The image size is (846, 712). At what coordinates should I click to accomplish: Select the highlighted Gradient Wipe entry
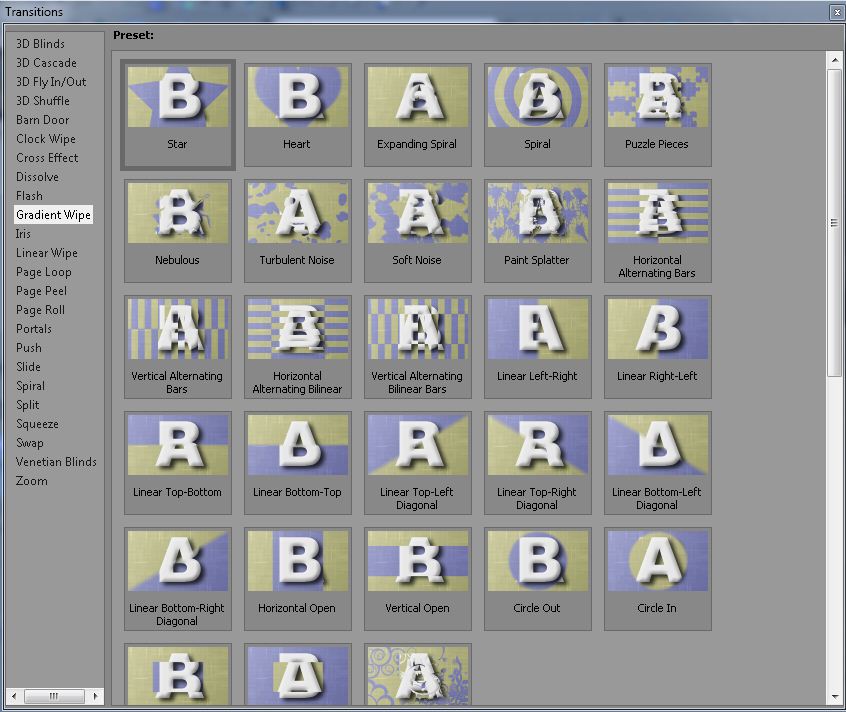tap(53, 215)
